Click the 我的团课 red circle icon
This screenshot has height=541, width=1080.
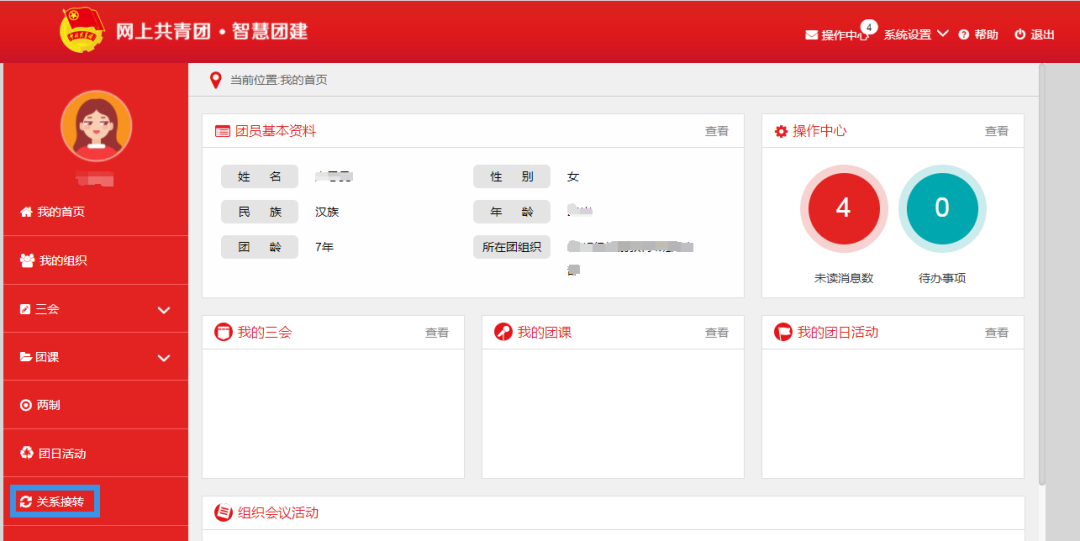point(504,333)
